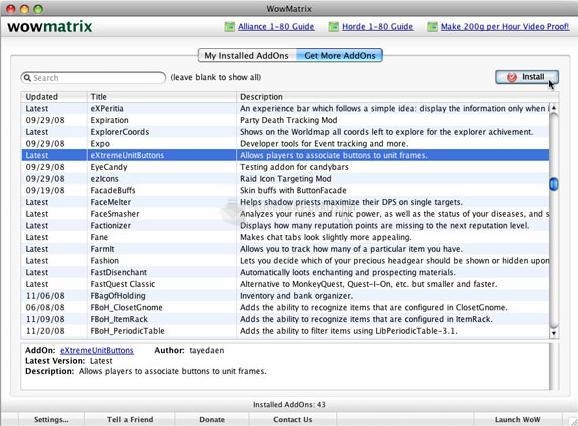Screen dimensions: 578x426
Task: Click the 09/19/08 updated date cell
Action: 45,191
